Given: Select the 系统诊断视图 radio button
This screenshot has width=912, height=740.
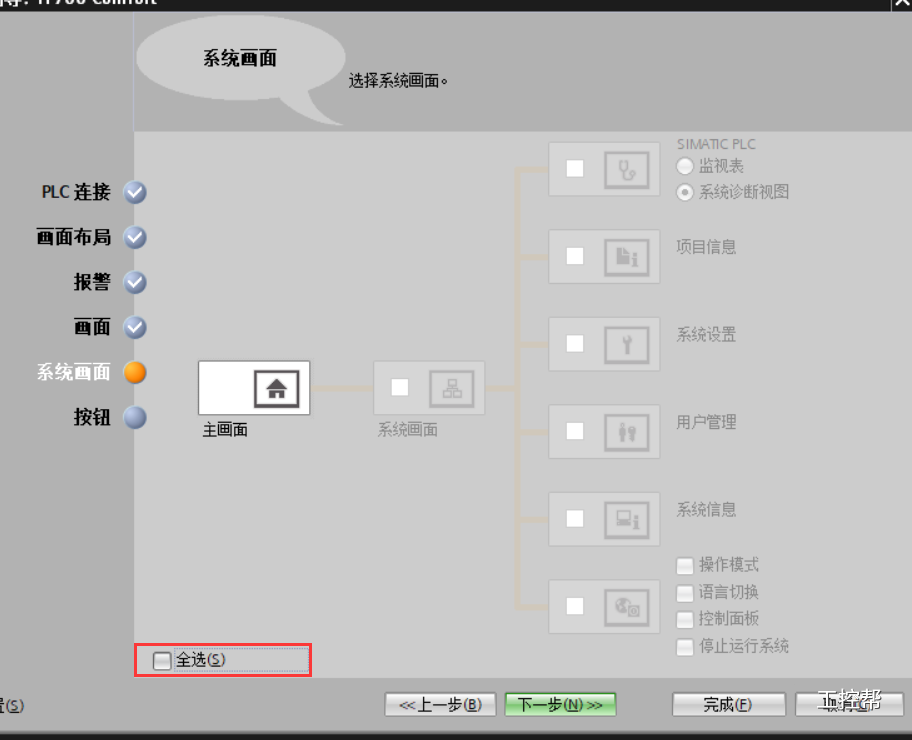Looking at the screenshot, I should coord(685,192).
